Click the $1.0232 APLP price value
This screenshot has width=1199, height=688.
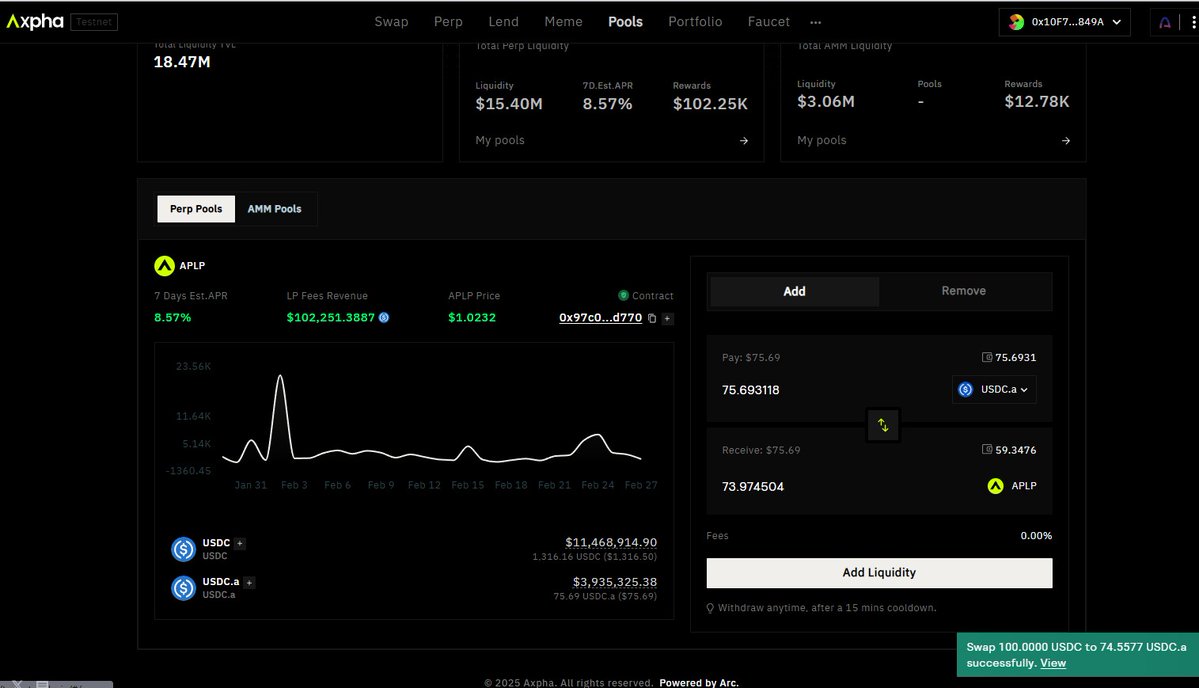(x=472, y=317)
